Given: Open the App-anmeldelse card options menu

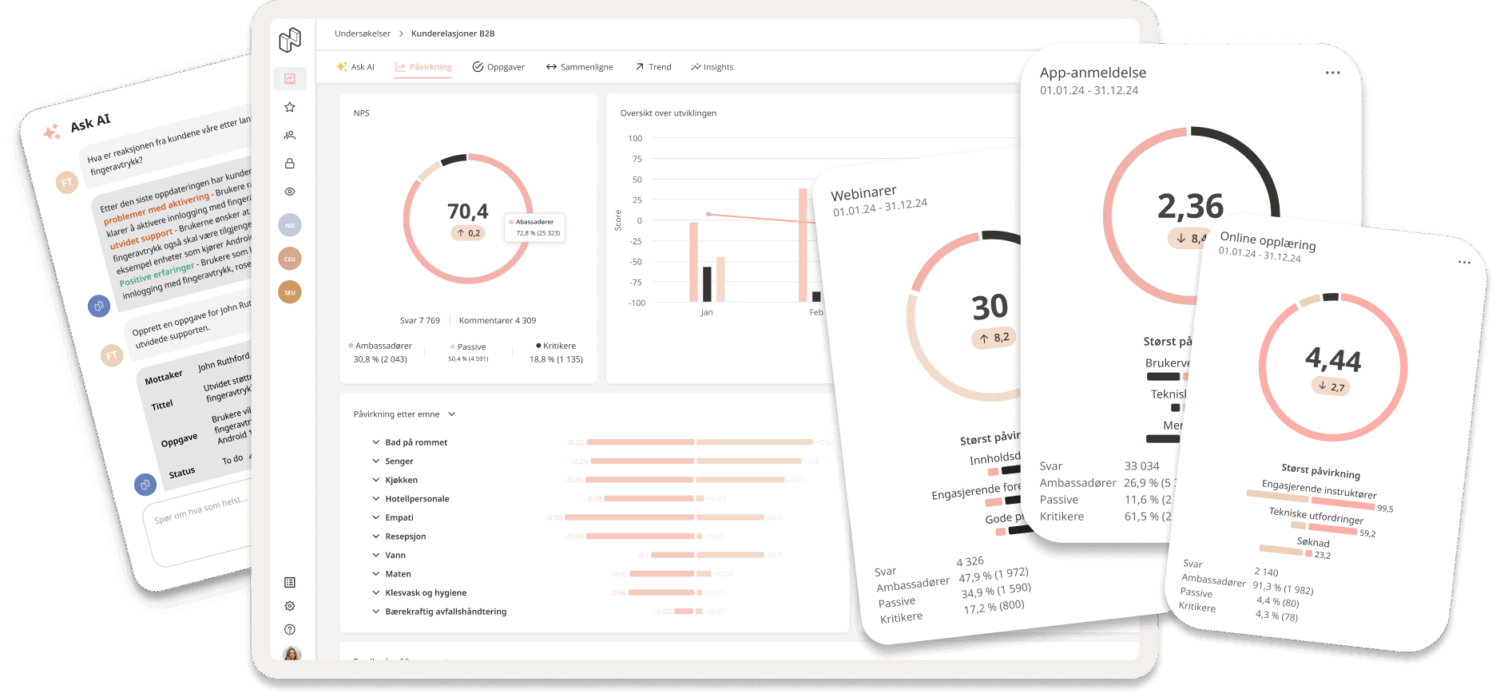Looking at the screenshot, I should pyautogui.click(x=1332, y=73).
